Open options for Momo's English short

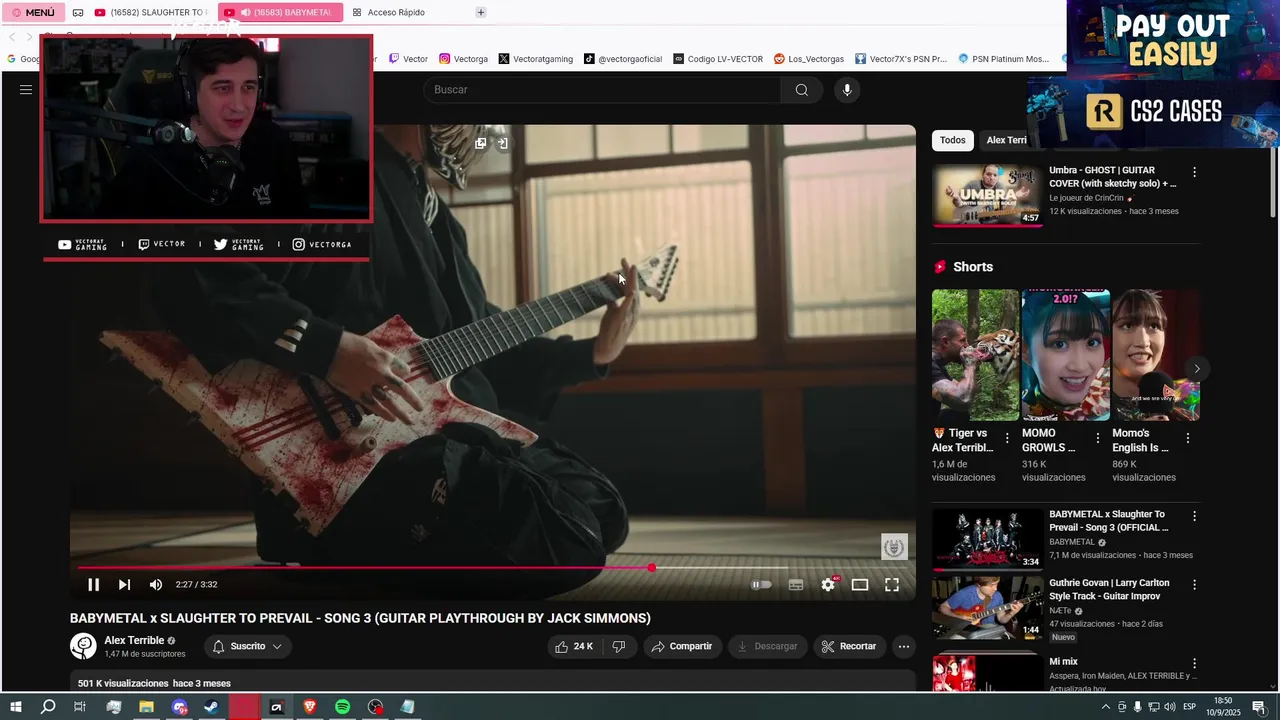1188,438
